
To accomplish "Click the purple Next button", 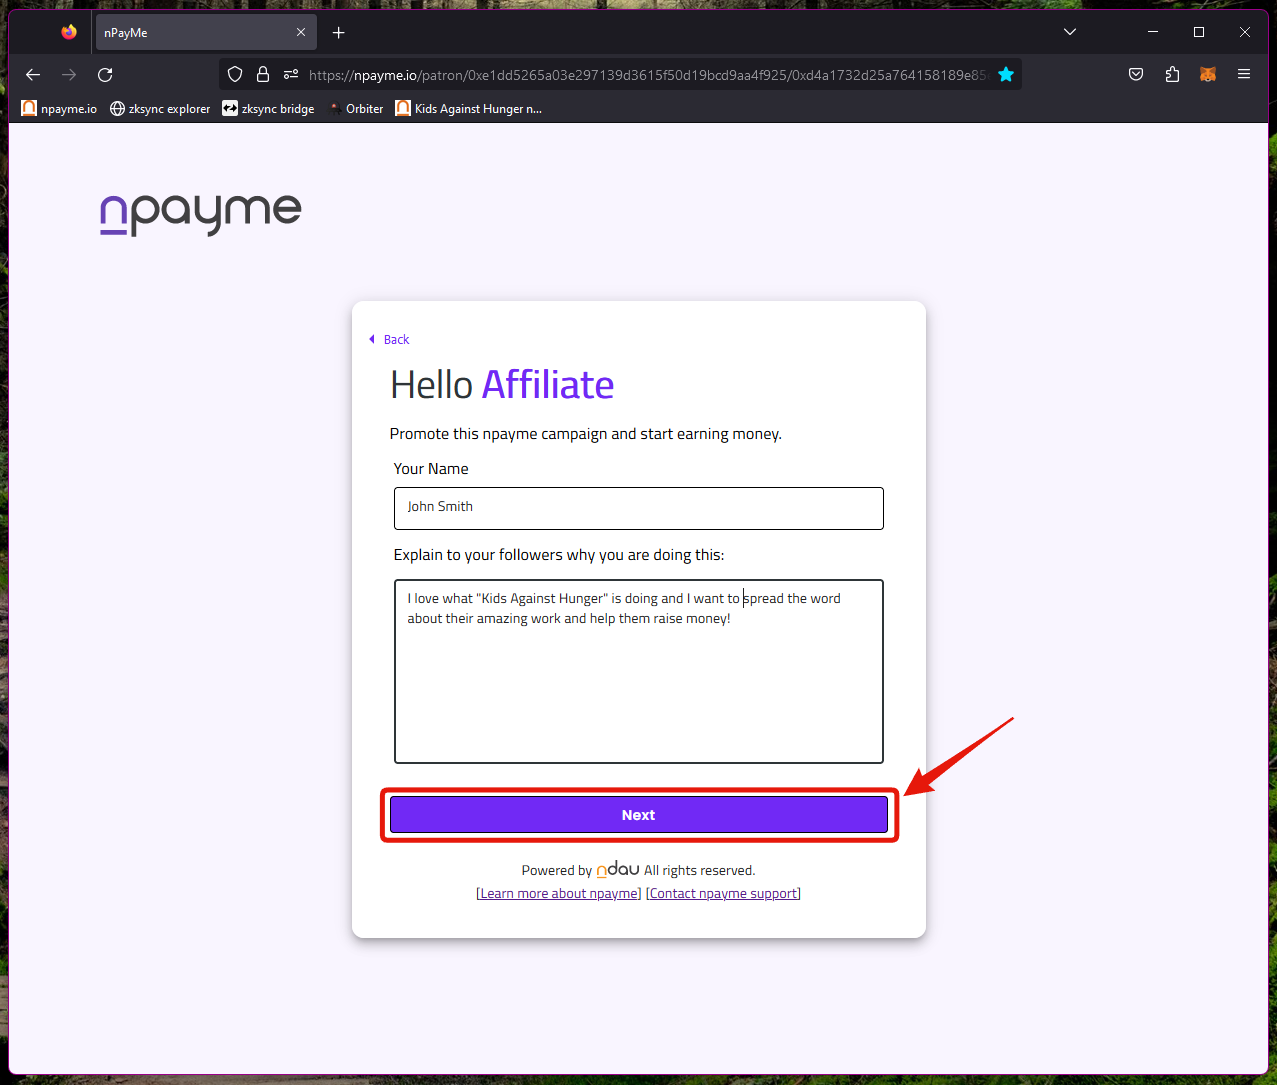I will pos(639,814).
